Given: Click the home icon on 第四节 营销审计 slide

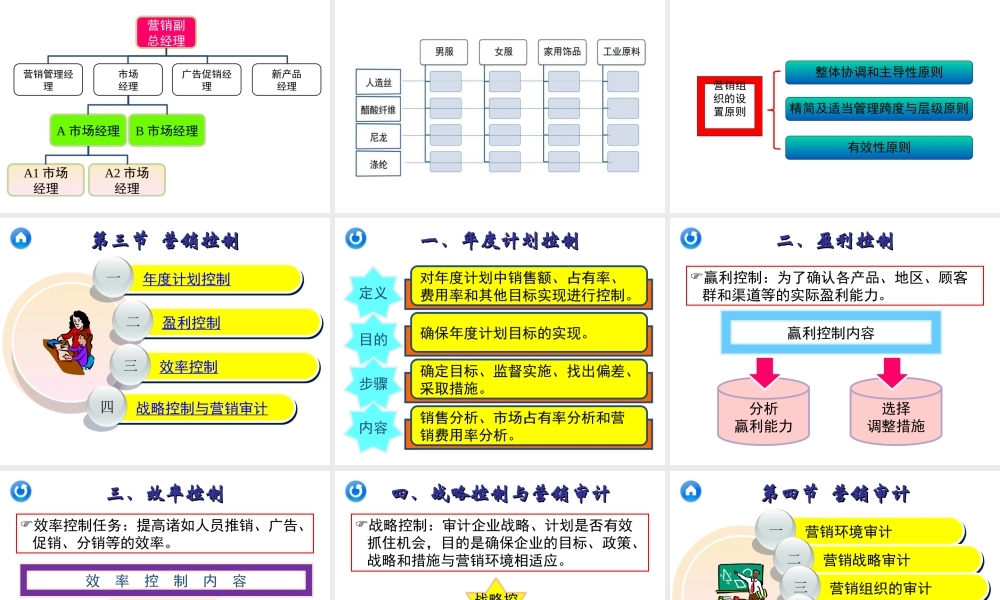Looking at the screenshot, I should pos(689,491).
